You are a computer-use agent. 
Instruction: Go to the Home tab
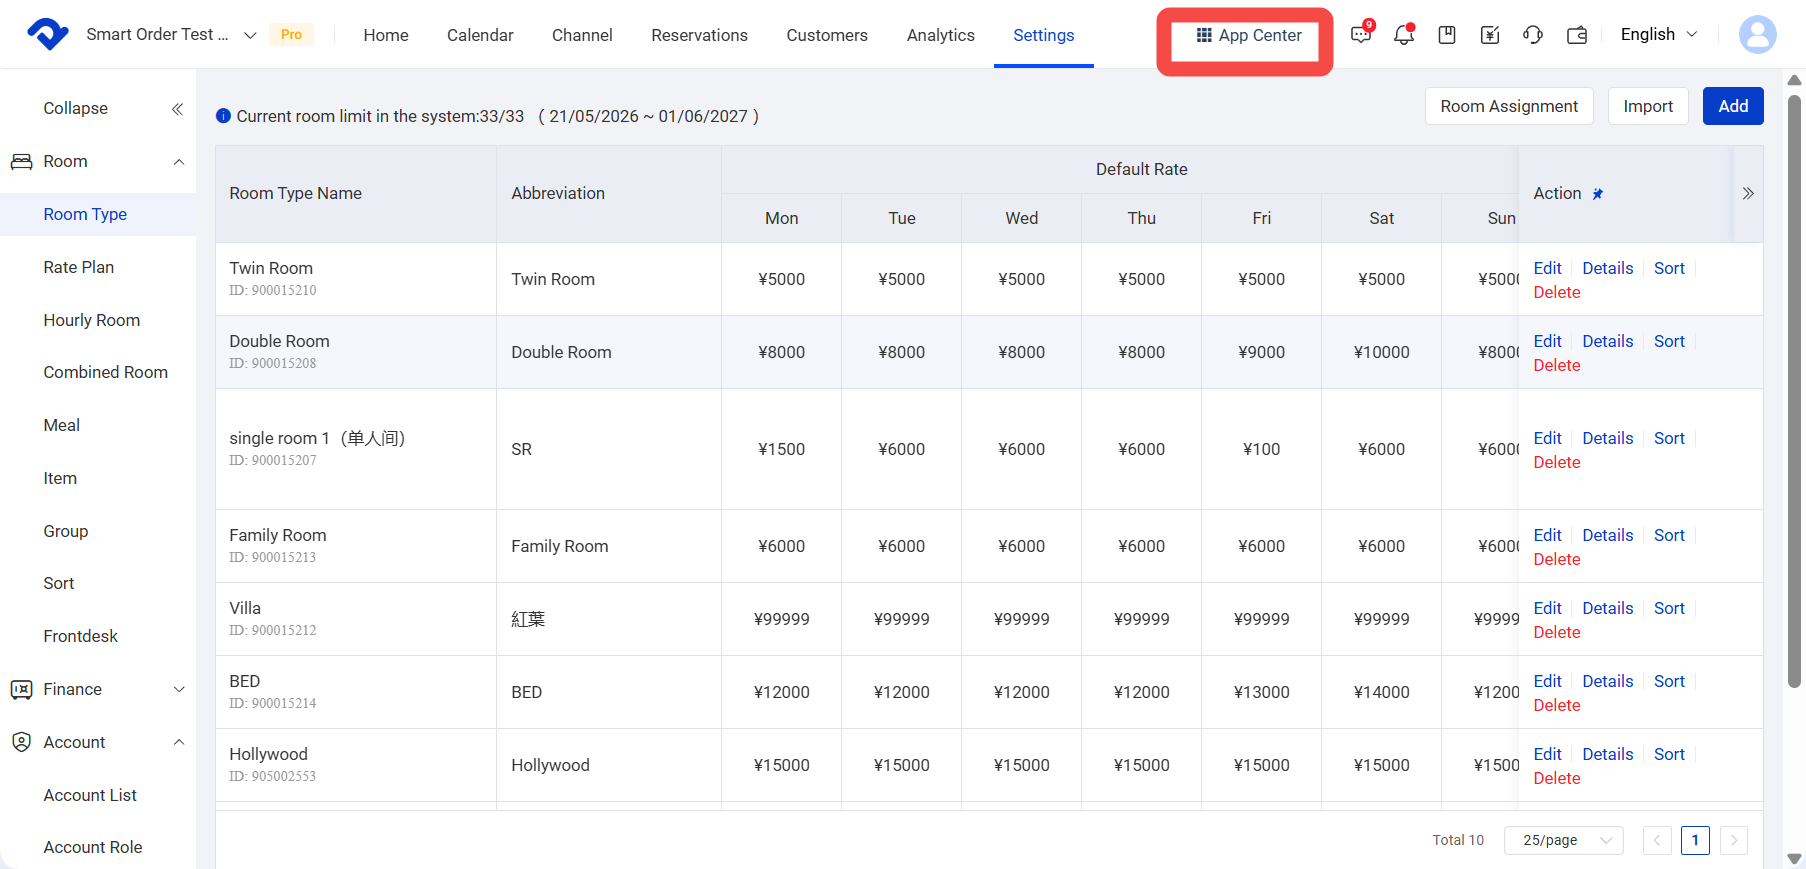click(386, 35)
